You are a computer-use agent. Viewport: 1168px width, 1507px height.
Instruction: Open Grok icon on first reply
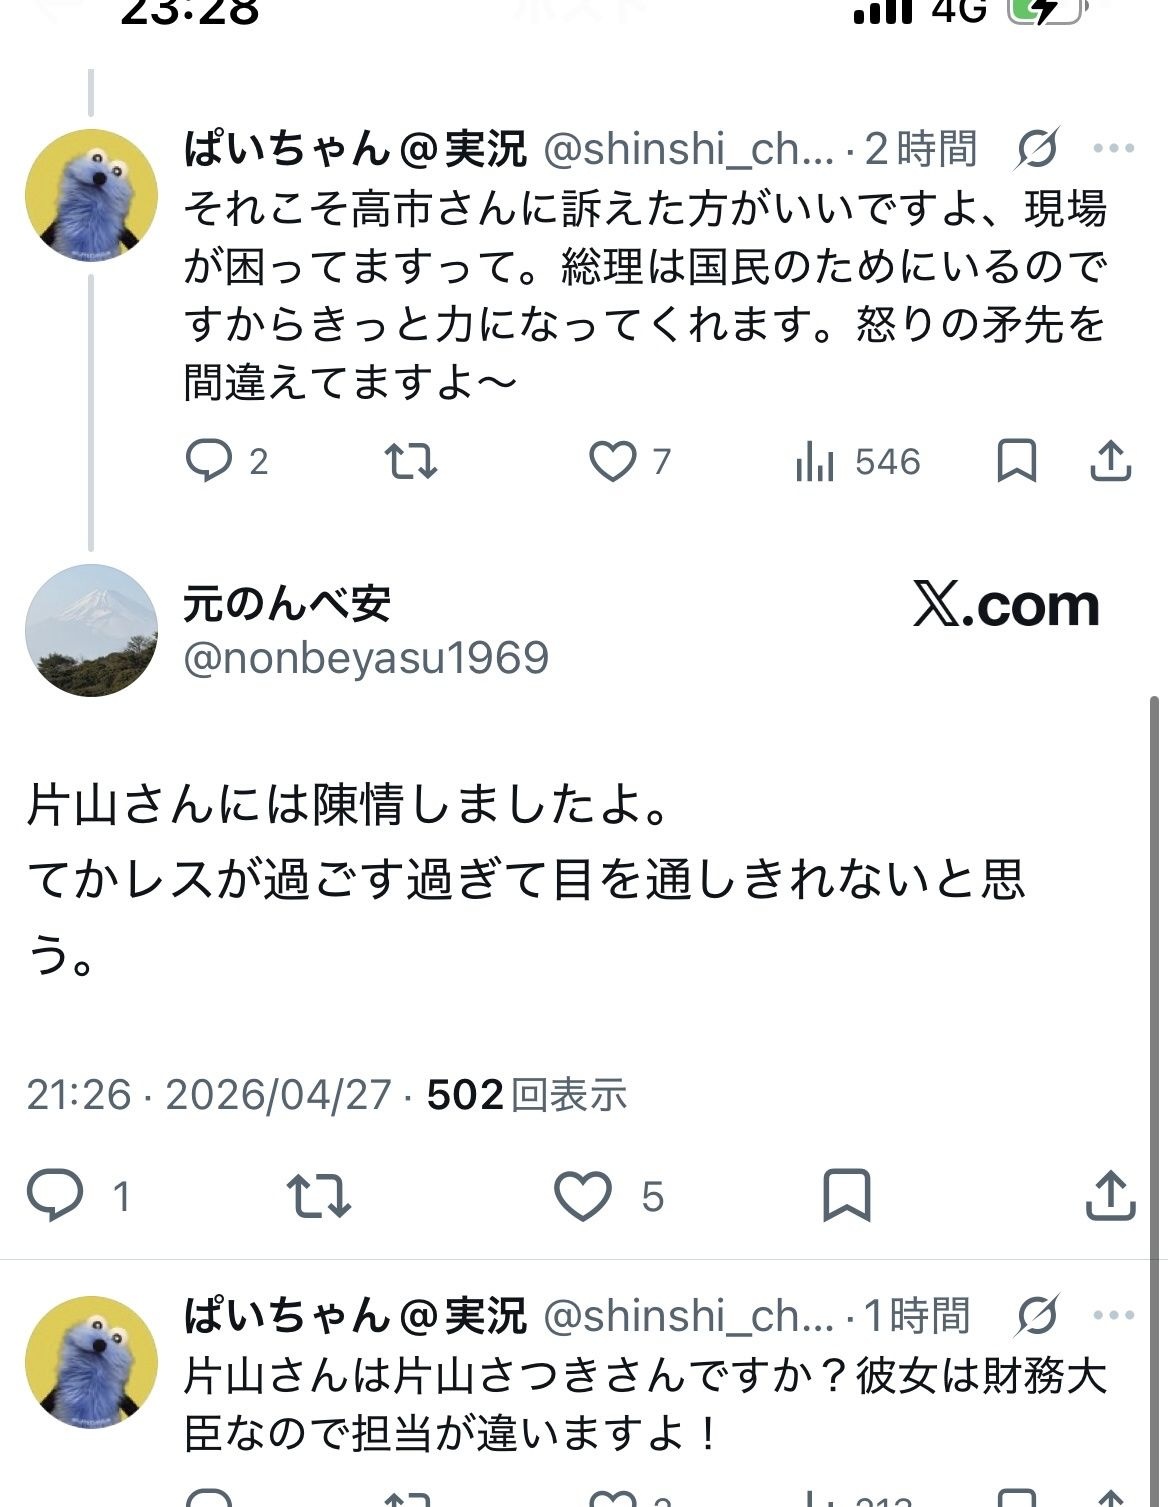pos(1037,150)
